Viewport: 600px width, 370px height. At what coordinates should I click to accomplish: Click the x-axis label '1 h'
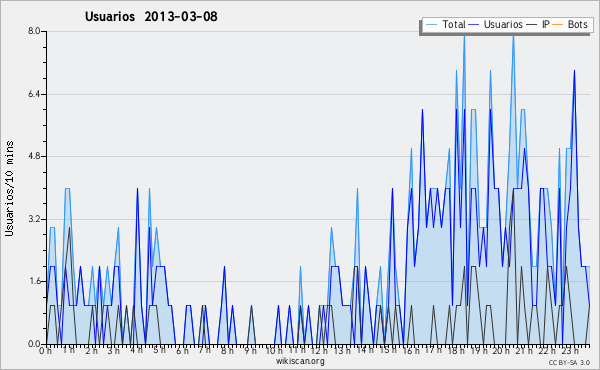[x=68, y=350]
